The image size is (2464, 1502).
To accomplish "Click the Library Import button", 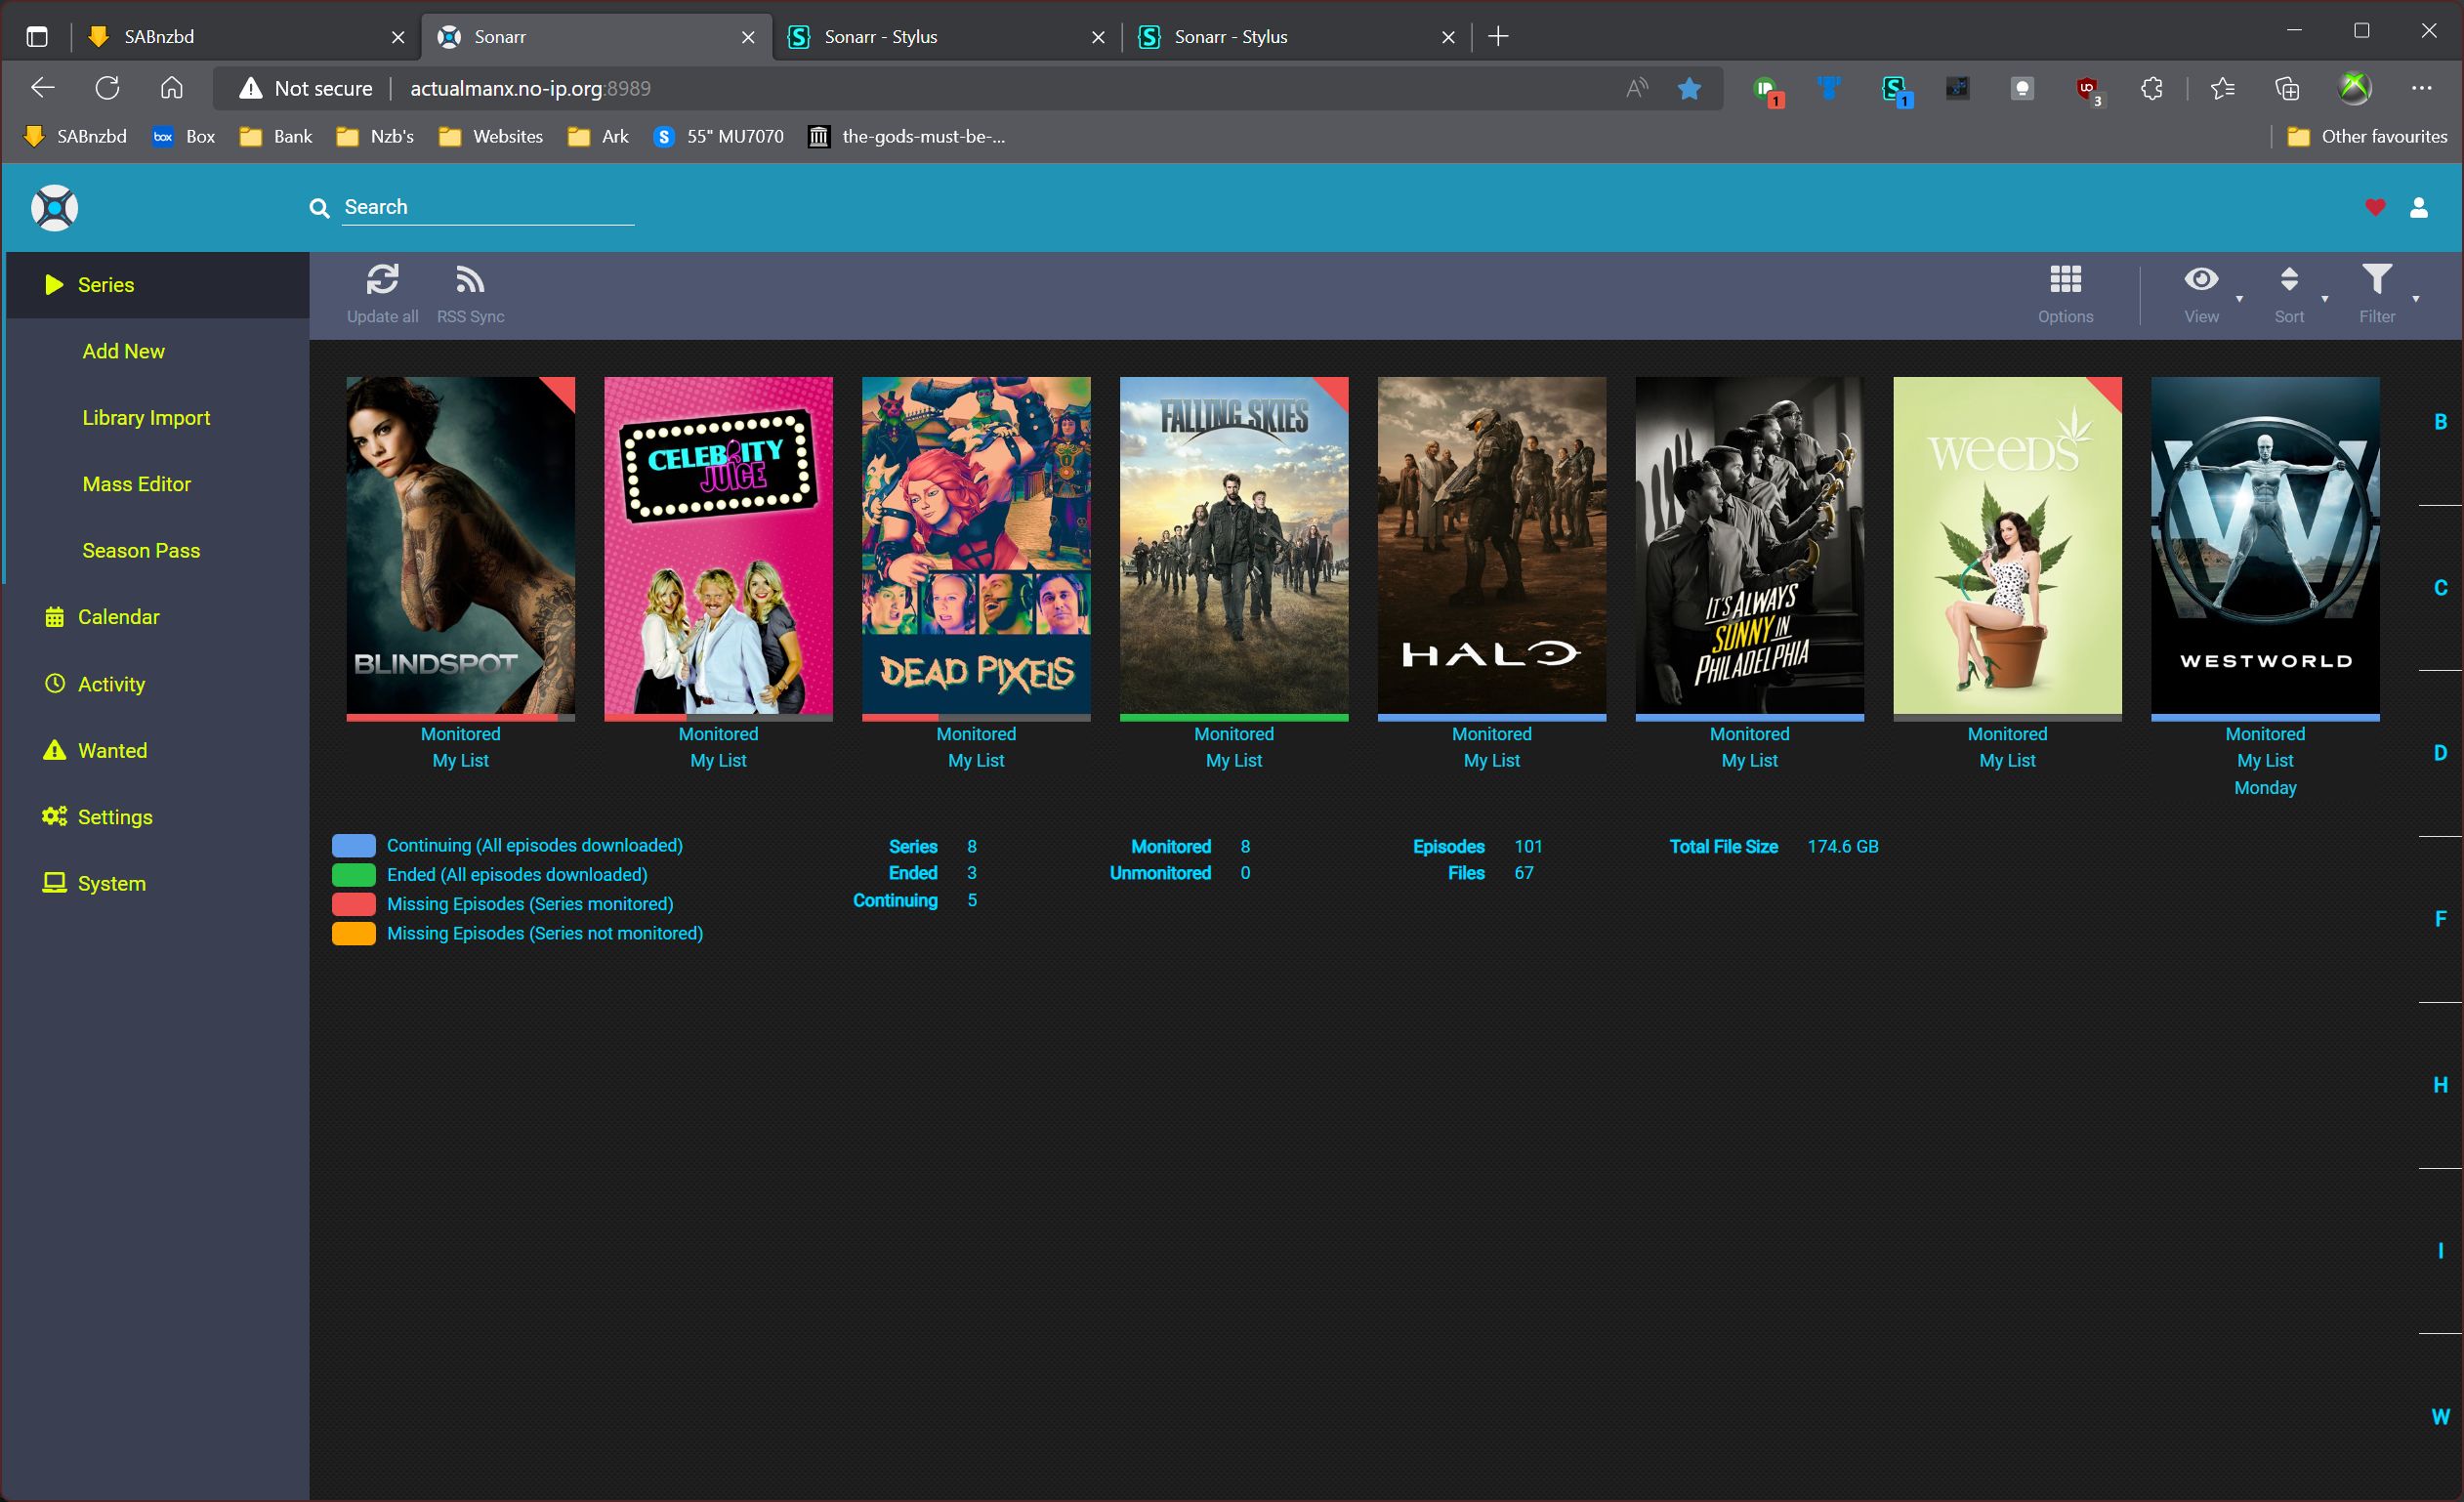I will click(146, 417).
